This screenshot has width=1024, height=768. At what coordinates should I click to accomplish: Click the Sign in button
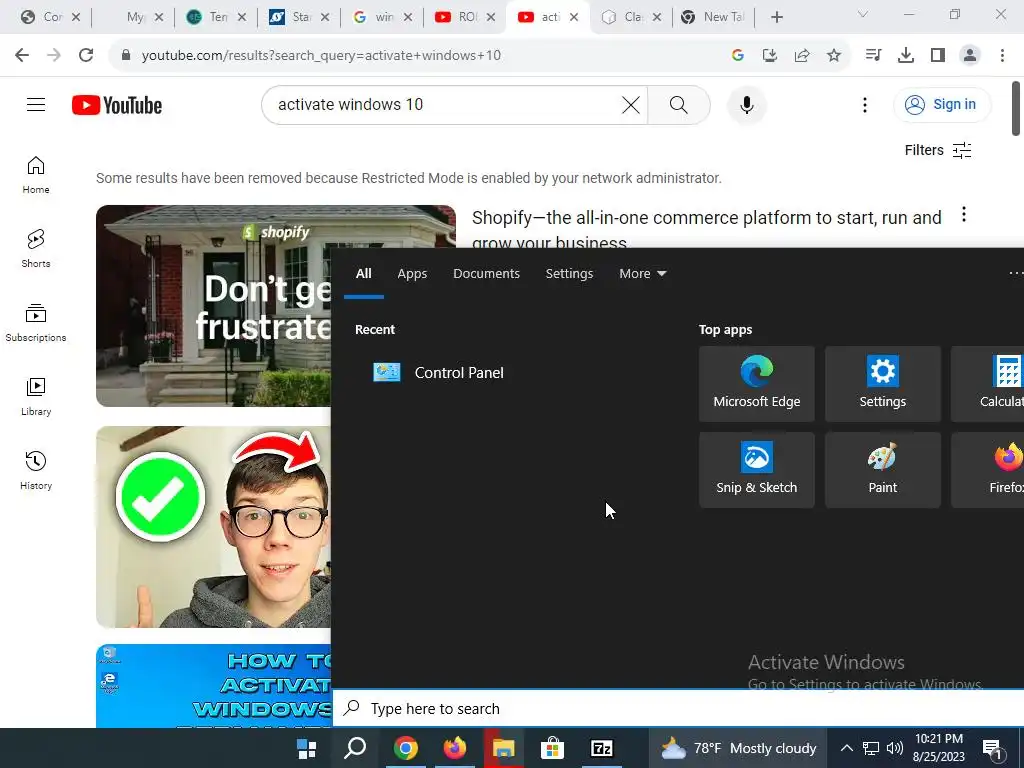(x=942, y=104)
